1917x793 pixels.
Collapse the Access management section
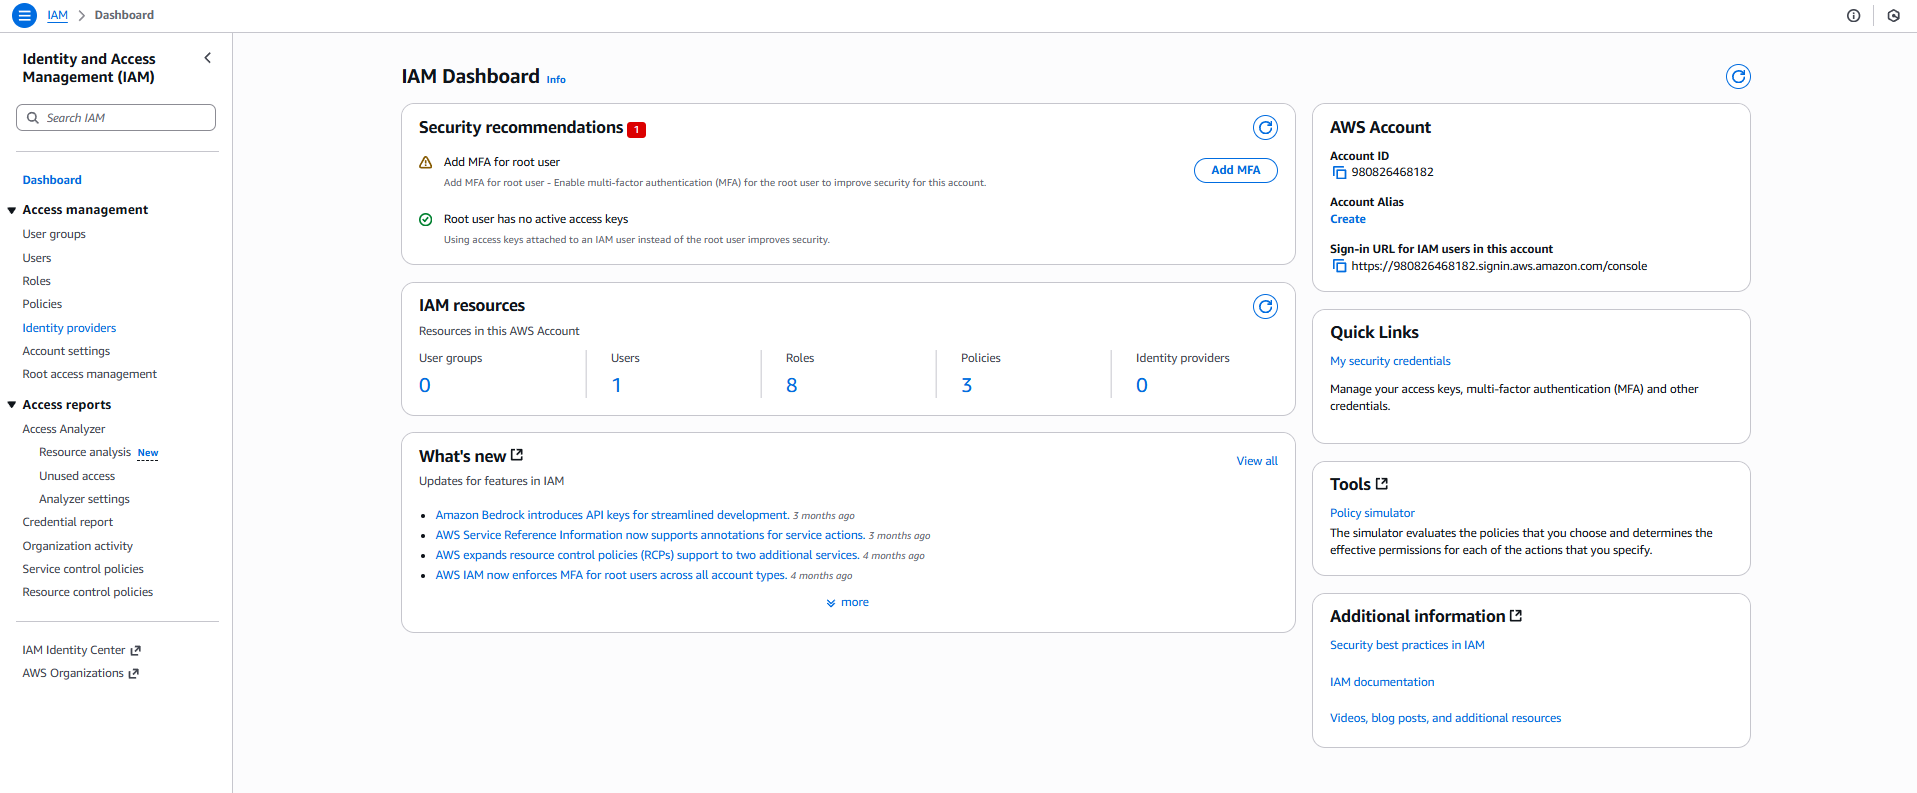(x=12, y=210)
